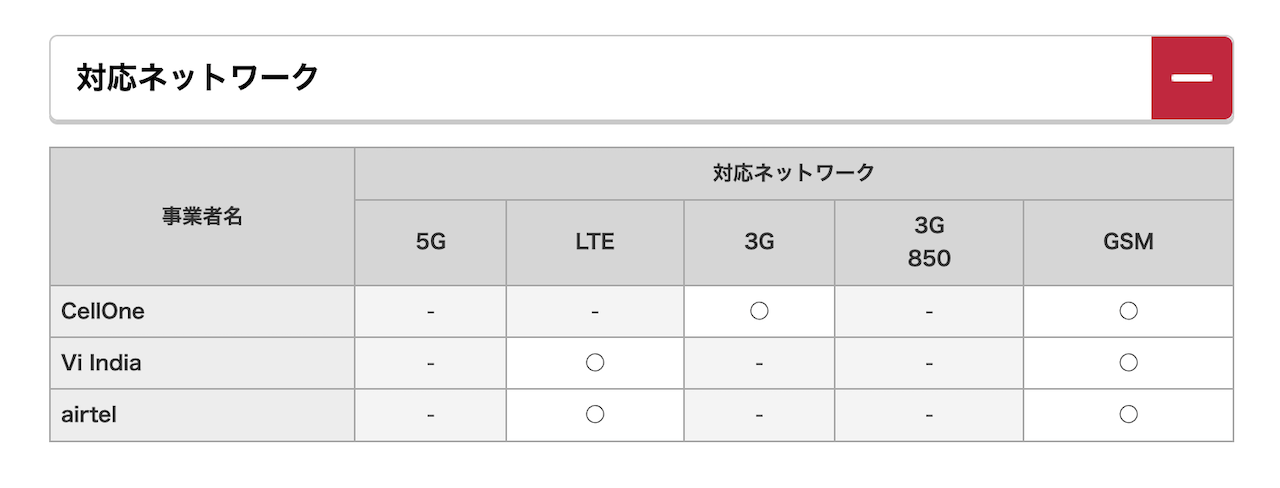Click the dash in CellOne 5G cell
The width and height of the screenshot is (1280, 488).
pos(430,312)
